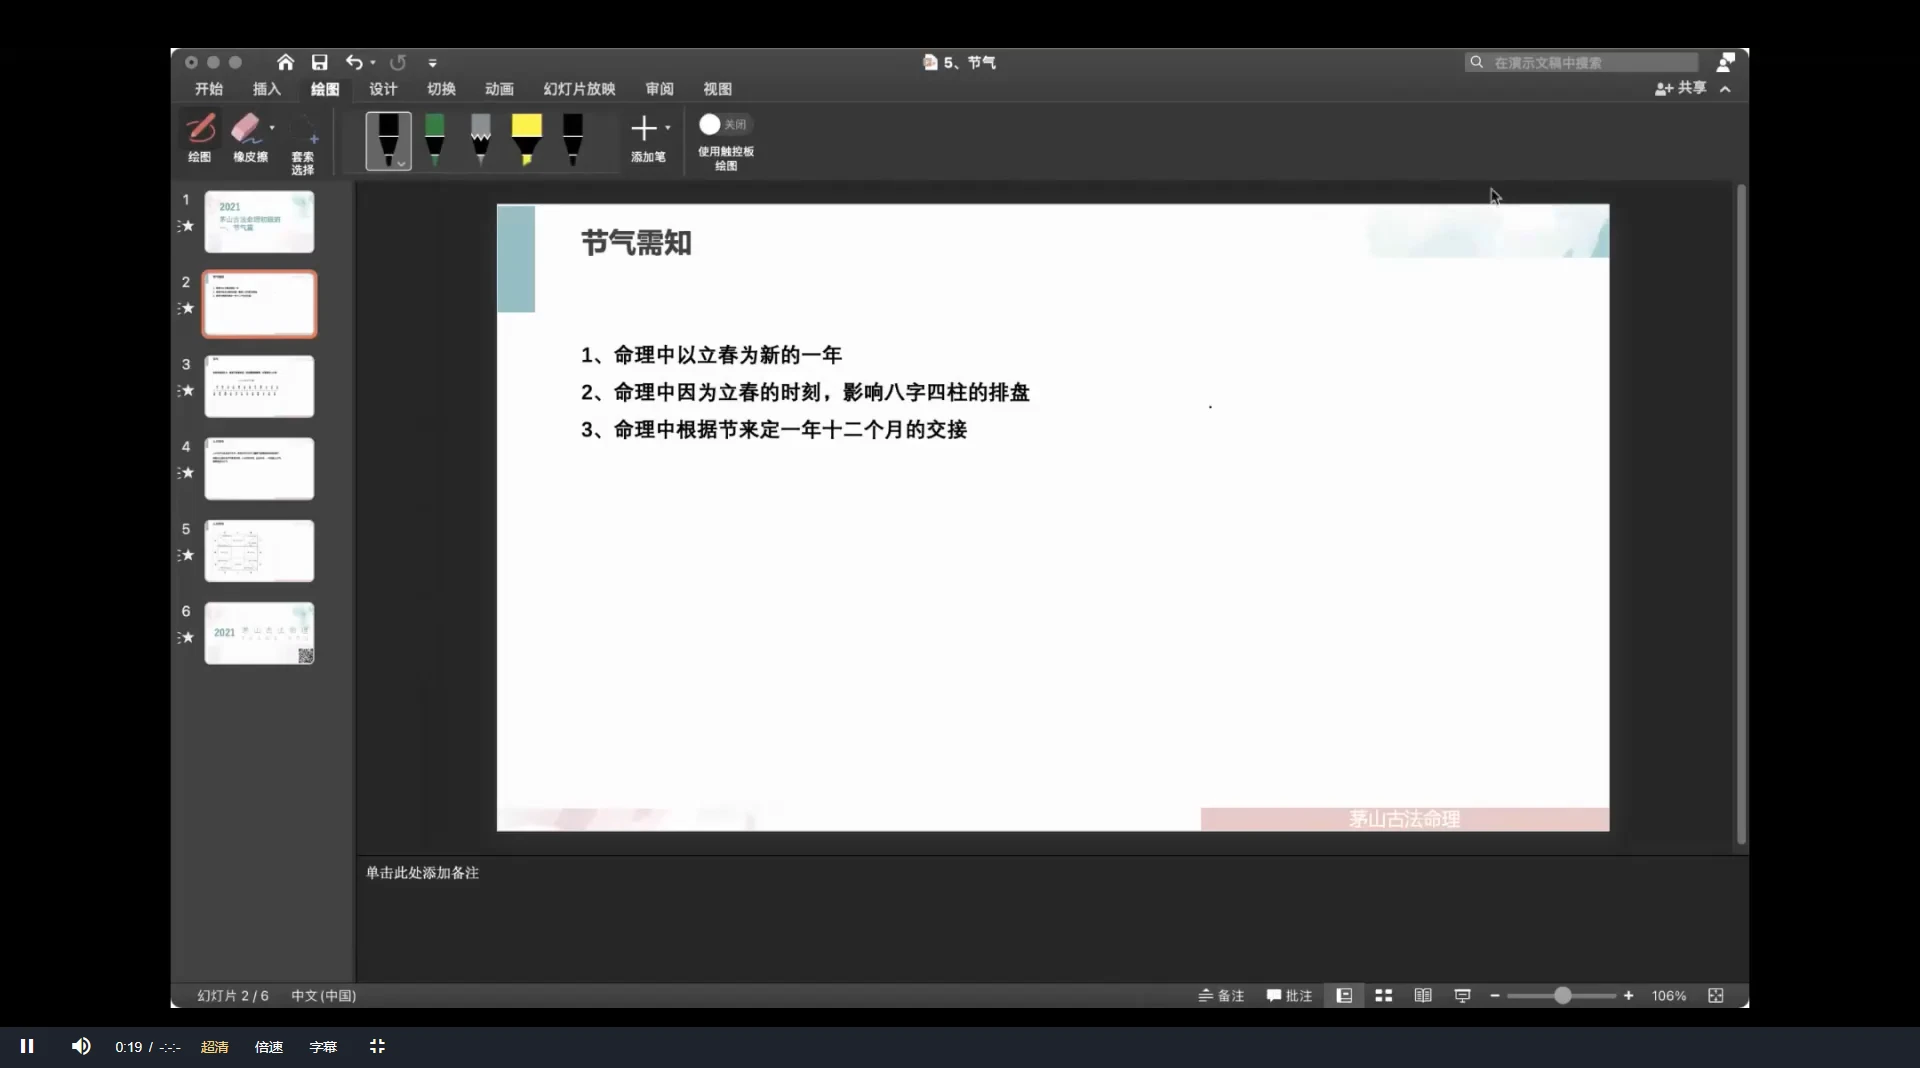
Task: Select slide 4 thumbnail in sidebar
Action: coord(259,468)
